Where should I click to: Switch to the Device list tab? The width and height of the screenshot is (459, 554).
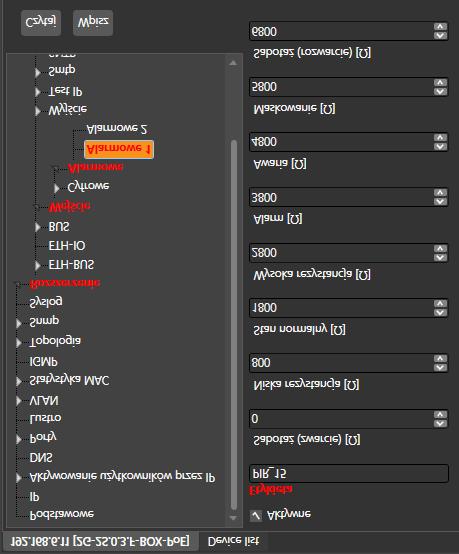(x=233, y=541)
